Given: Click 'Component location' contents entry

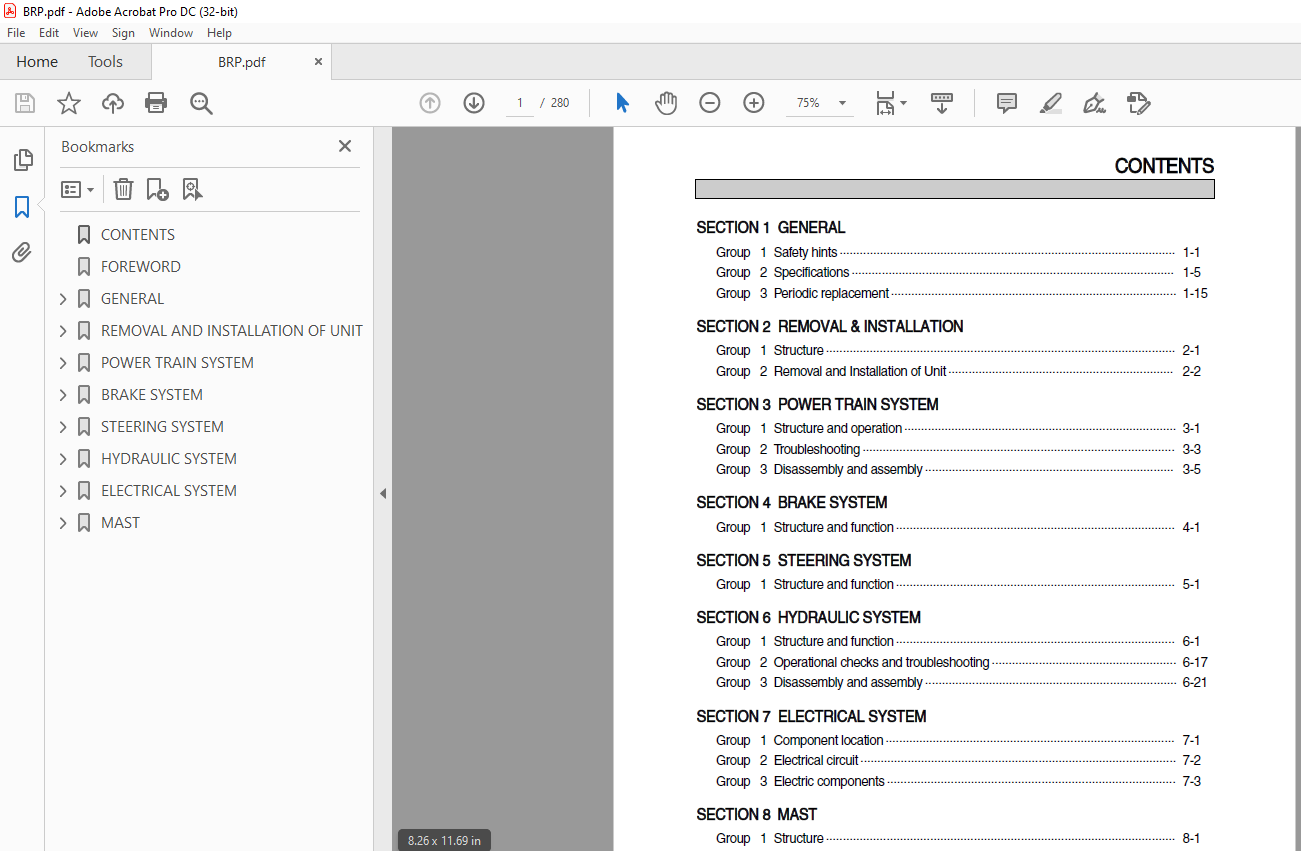Looking at the screenshot, I should [x=828, y=741].
